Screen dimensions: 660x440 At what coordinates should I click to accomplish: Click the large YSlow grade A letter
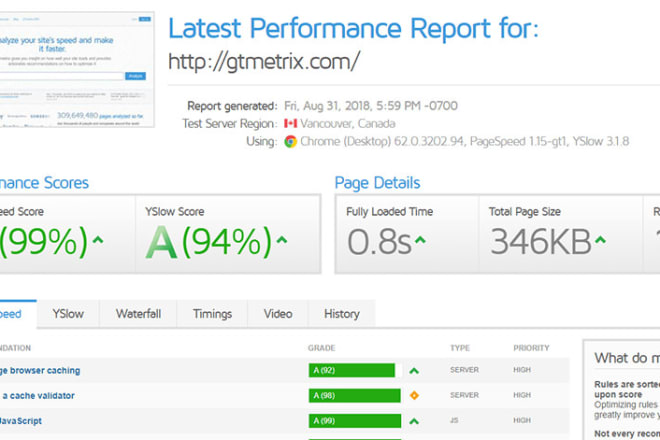click(x=161, y=242)
